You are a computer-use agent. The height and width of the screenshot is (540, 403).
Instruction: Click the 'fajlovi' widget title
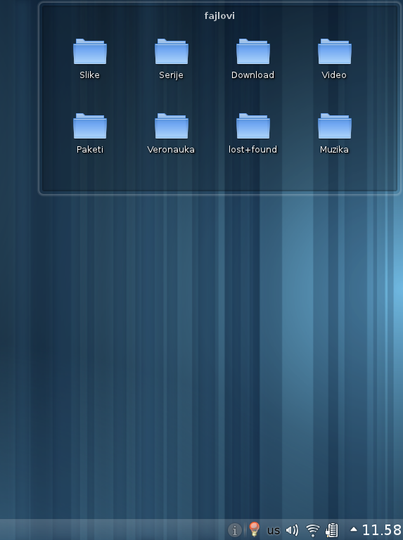219,16
